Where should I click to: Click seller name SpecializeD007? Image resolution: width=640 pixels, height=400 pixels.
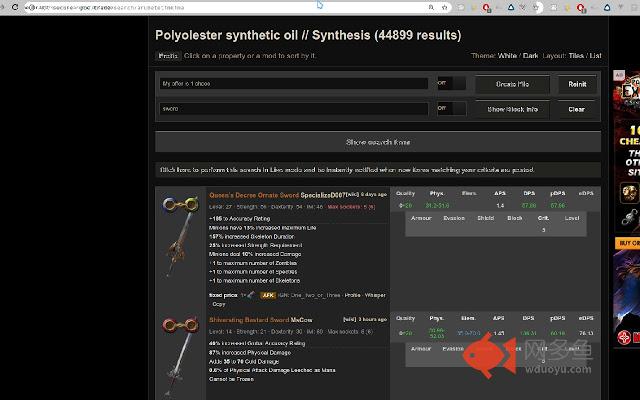click(x=323, y=195)
